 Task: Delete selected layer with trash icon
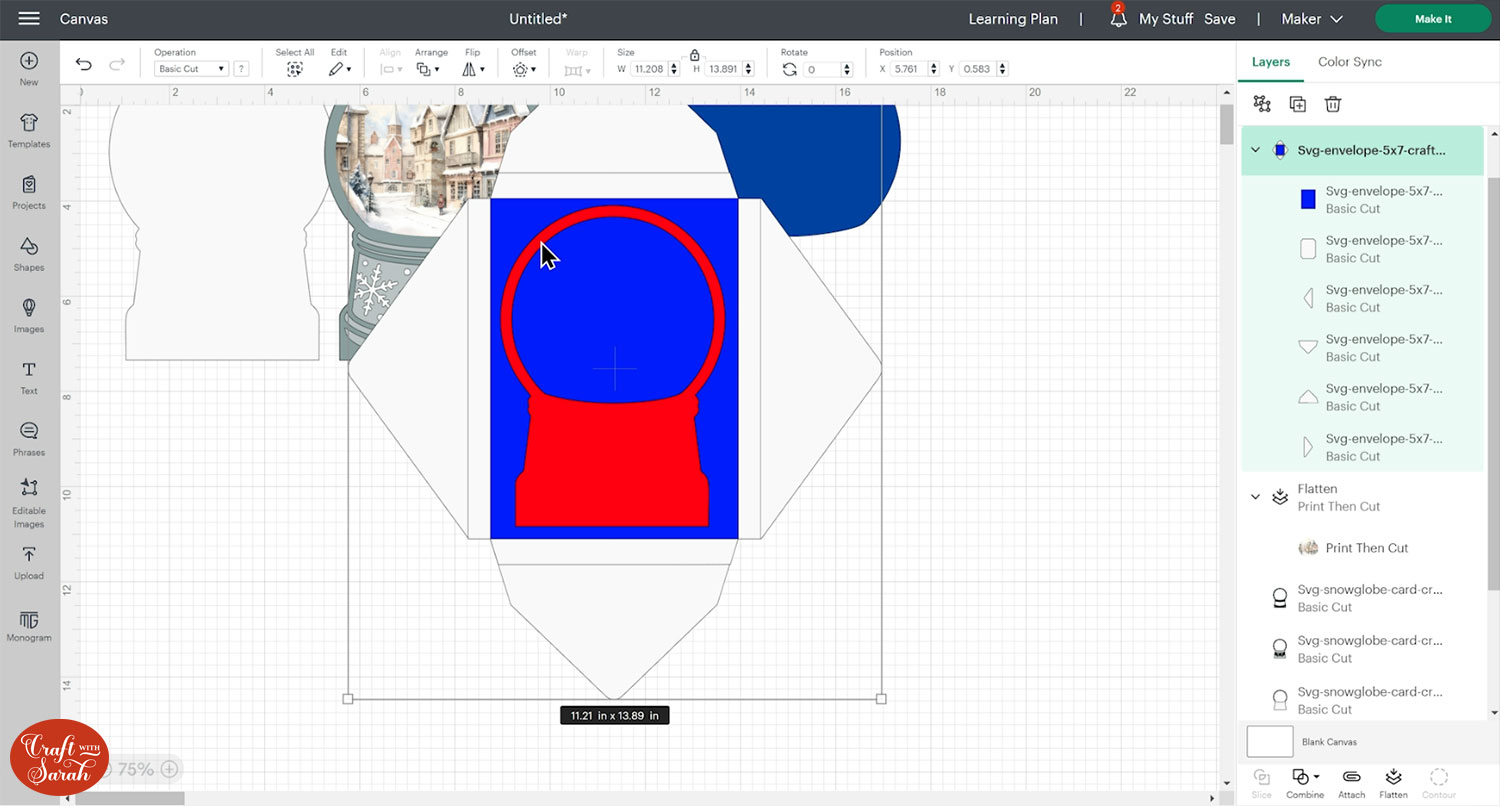(x=1332, y=104)
